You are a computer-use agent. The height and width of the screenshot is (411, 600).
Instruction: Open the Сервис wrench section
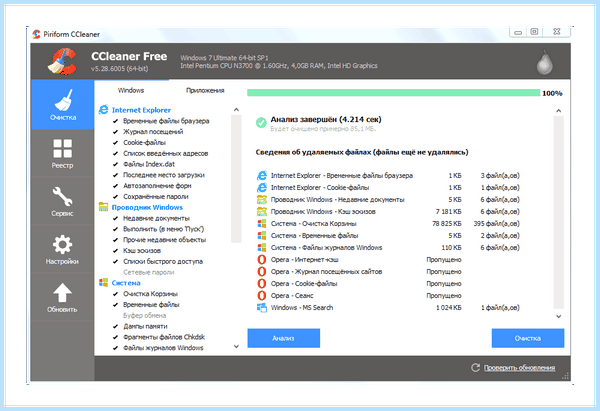[62, 201]
